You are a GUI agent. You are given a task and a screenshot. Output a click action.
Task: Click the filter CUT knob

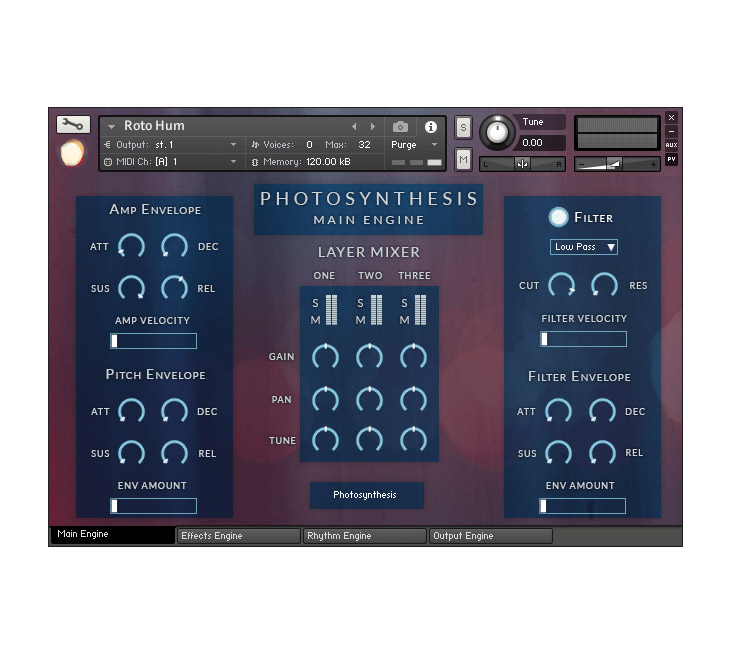click(x=561, y=285)
